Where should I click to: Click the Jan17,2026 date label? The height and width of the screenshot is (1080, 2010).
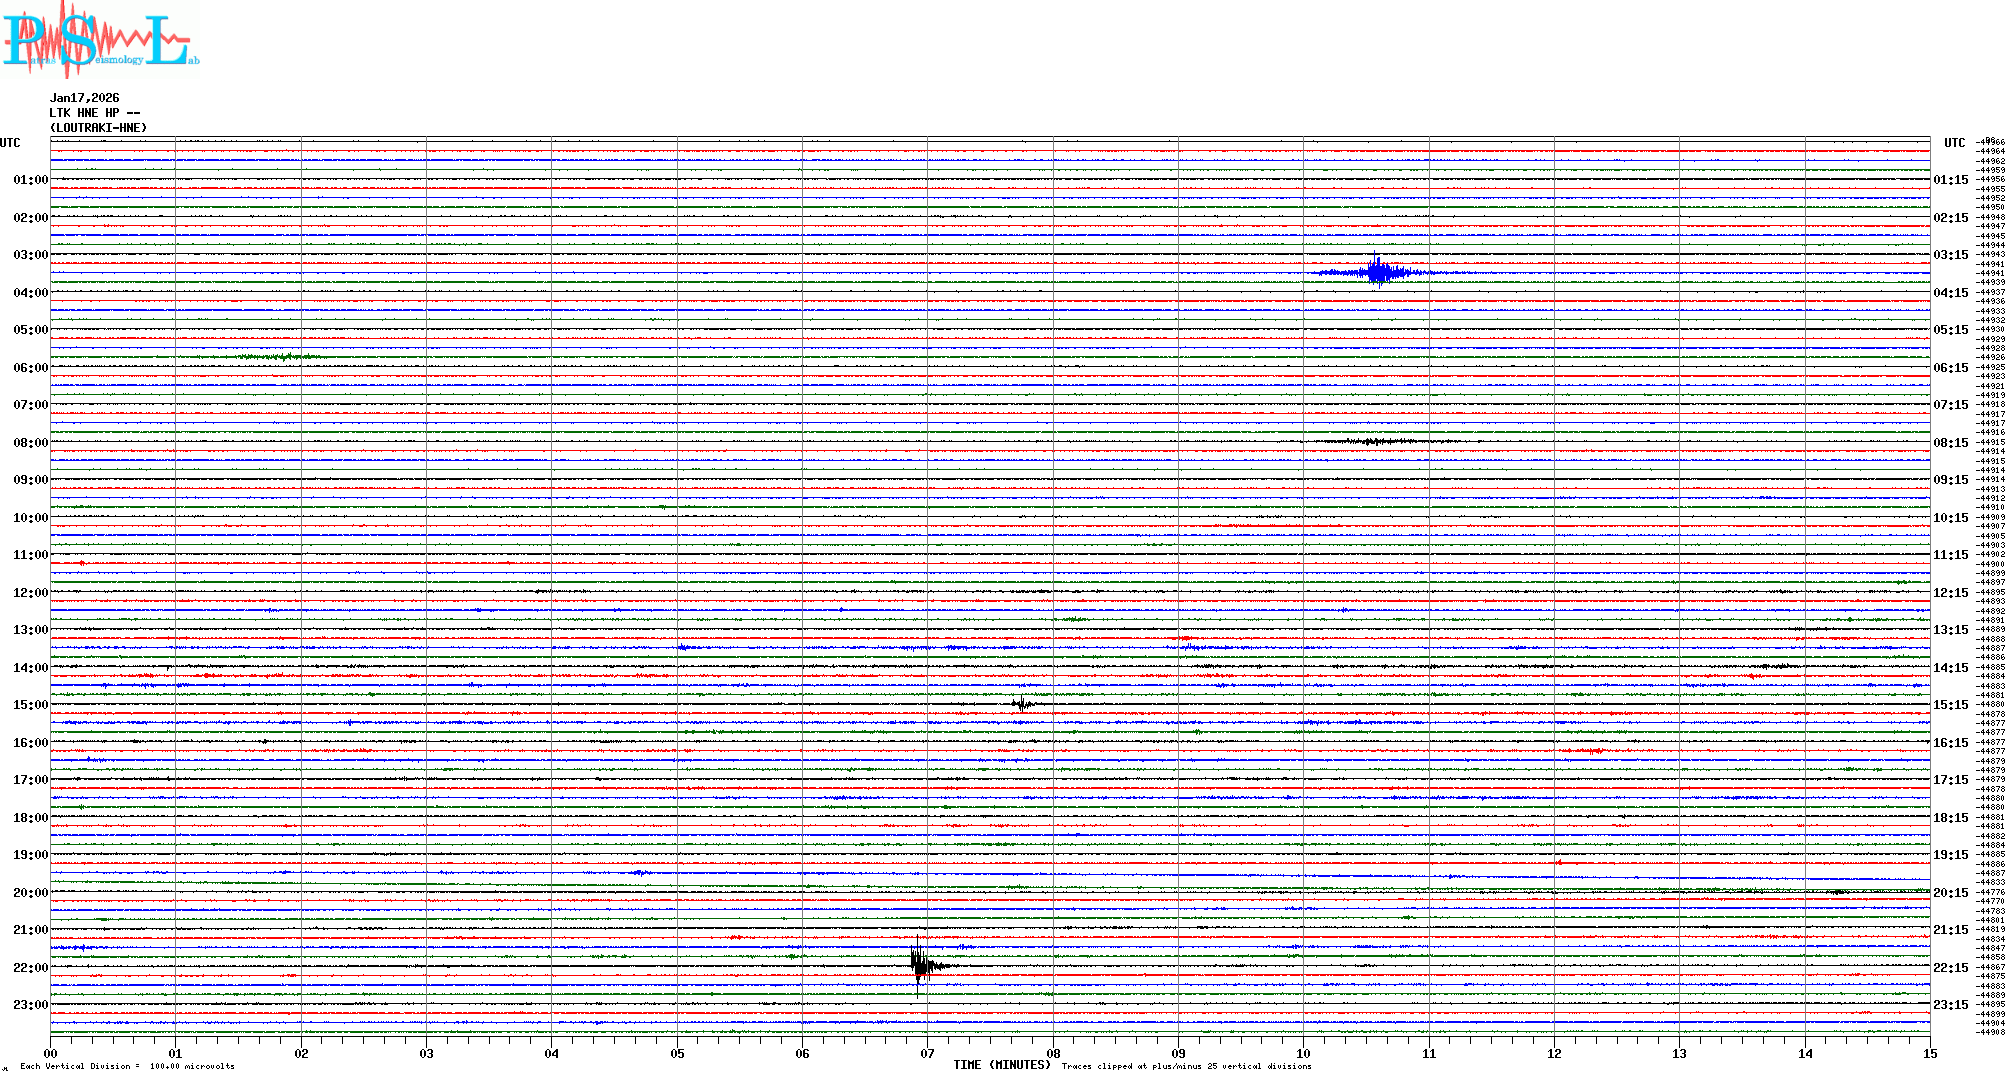(84, 98)
